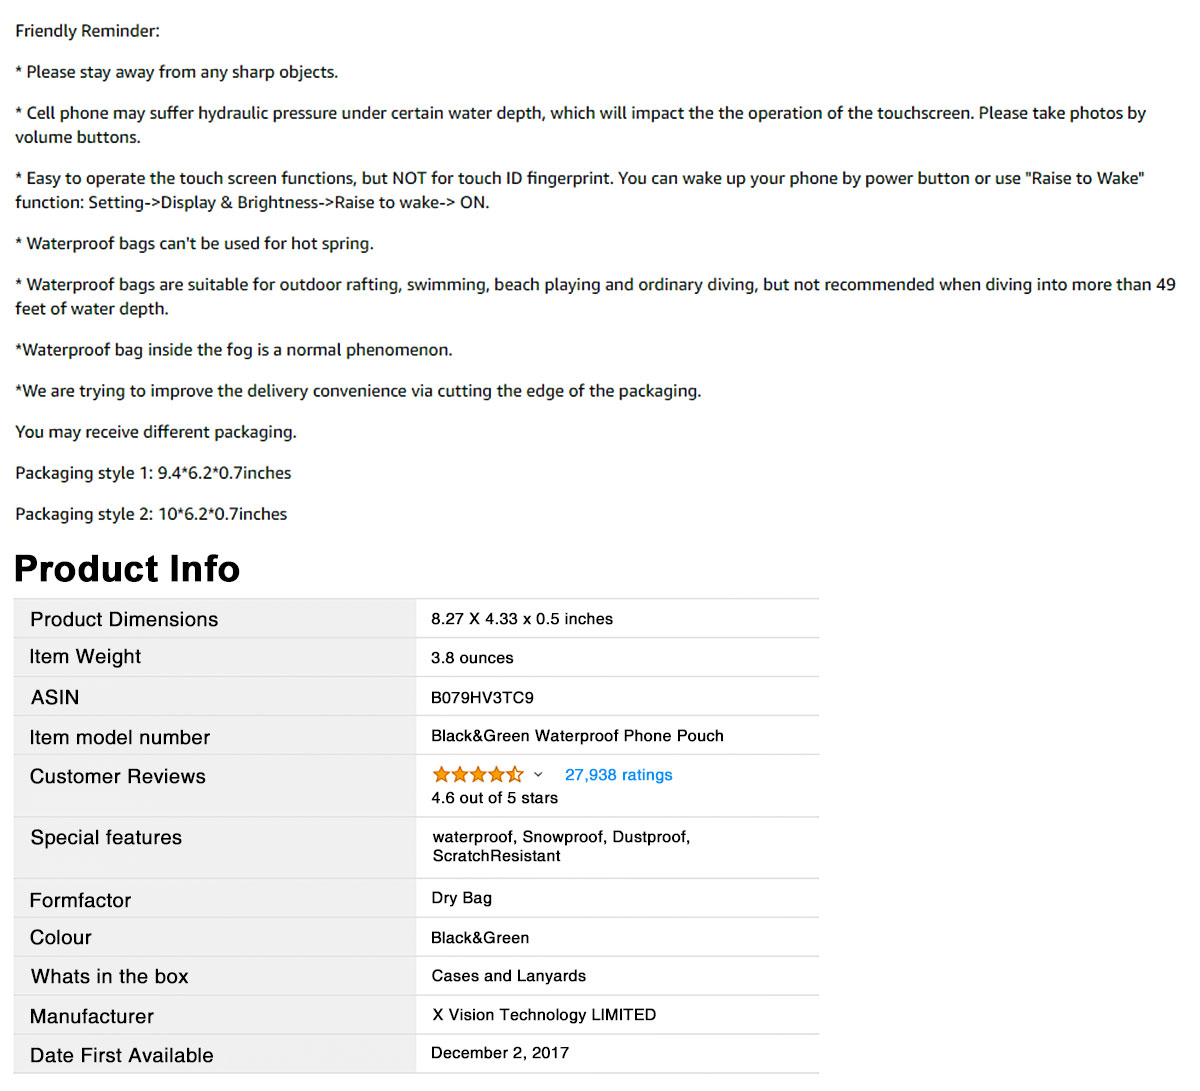Select the Dry Bag formfactor value
This screenshot has height=1091, width=1200.
(461, 898)
